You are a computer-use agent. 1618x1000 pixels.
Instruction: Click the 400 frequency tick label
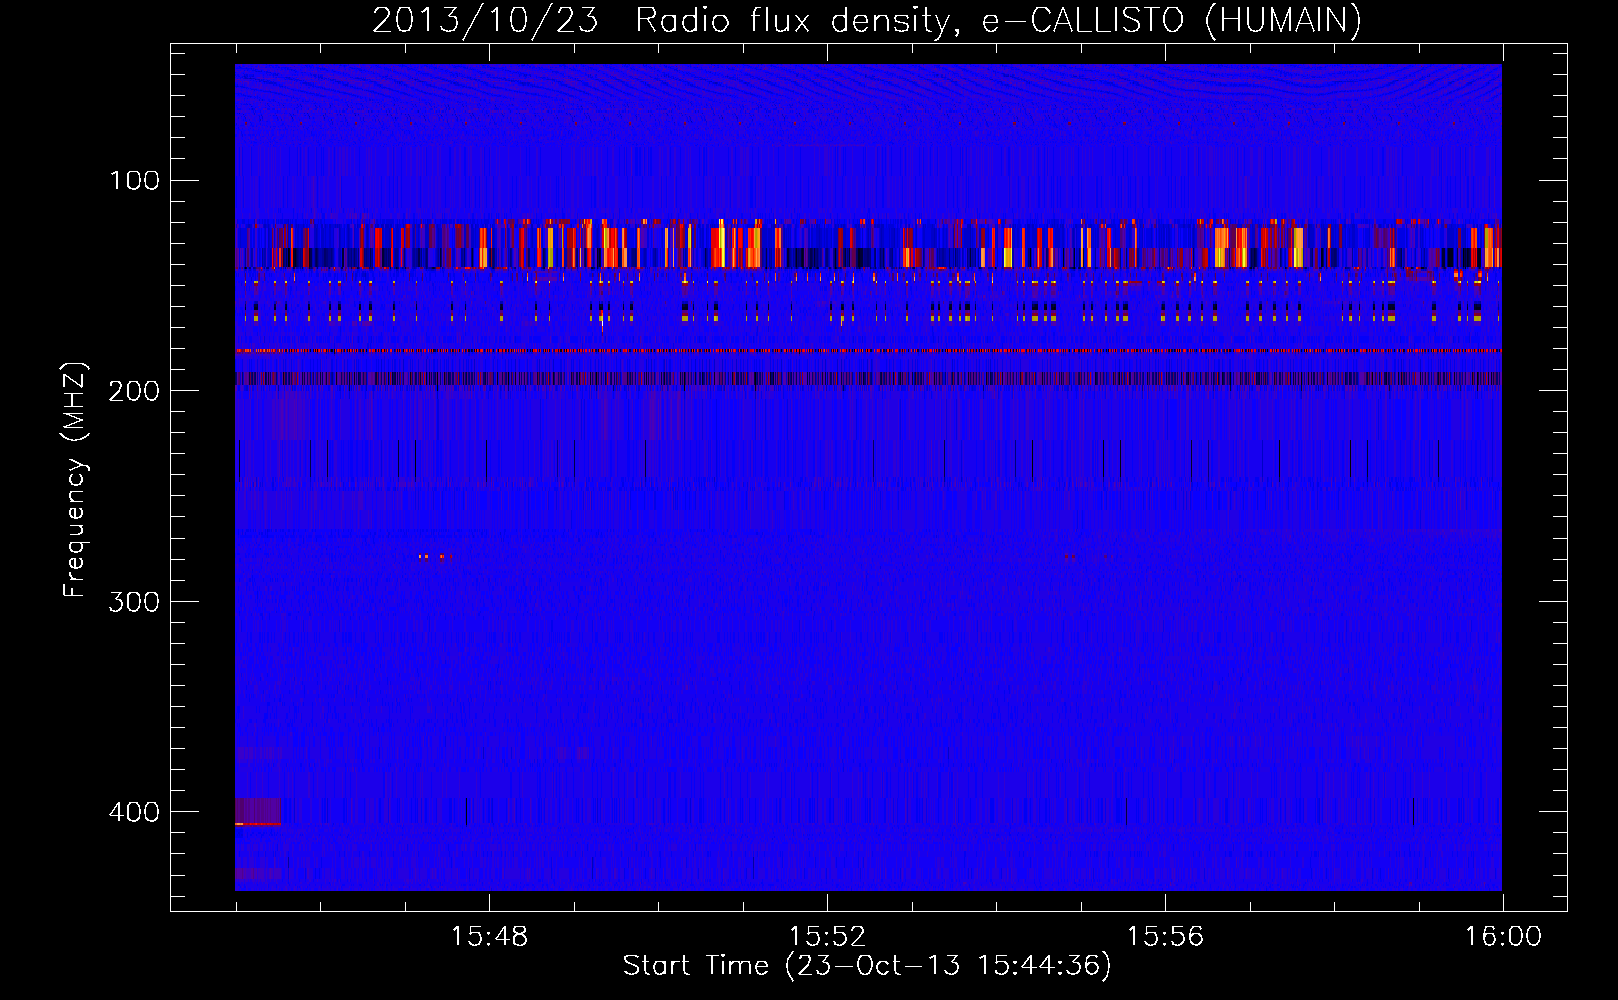[x=134, y=812]
